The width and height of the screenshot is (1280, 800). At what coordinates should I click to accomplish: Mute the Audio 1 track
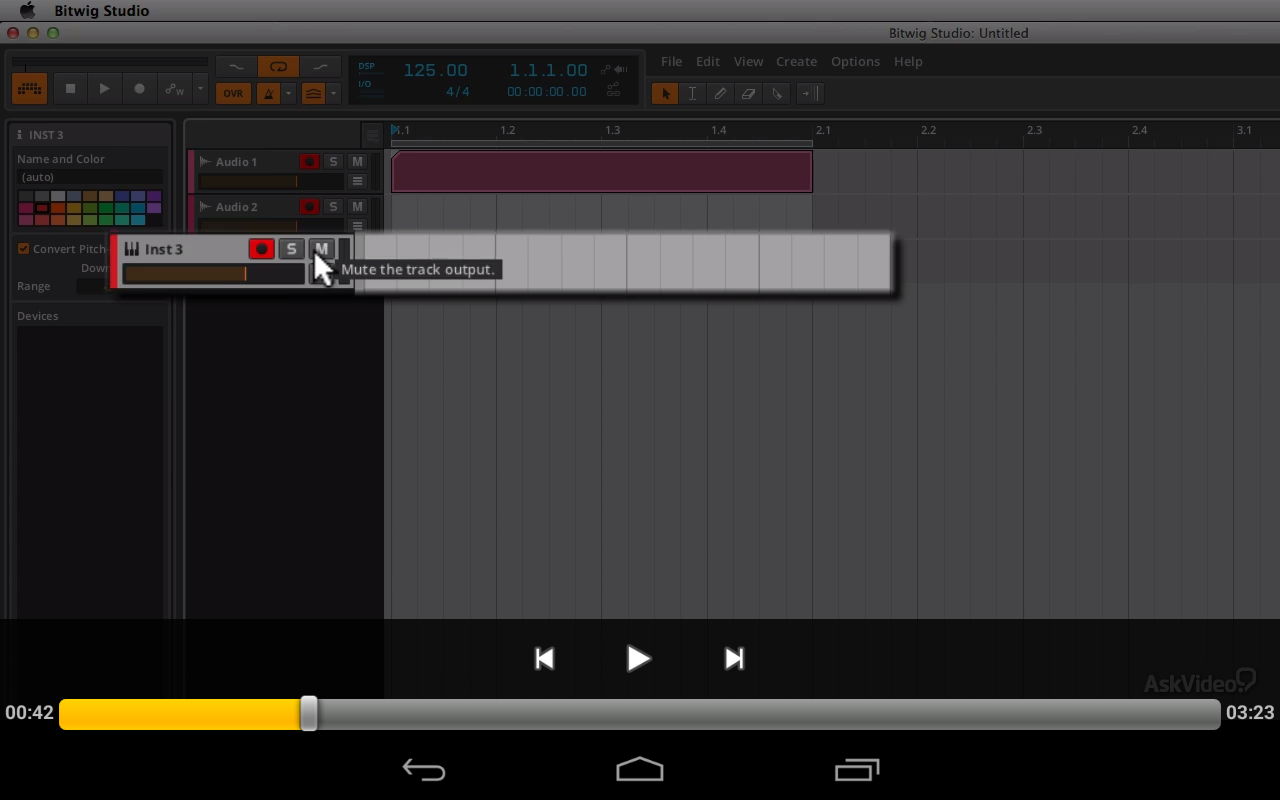coord(357,162)
